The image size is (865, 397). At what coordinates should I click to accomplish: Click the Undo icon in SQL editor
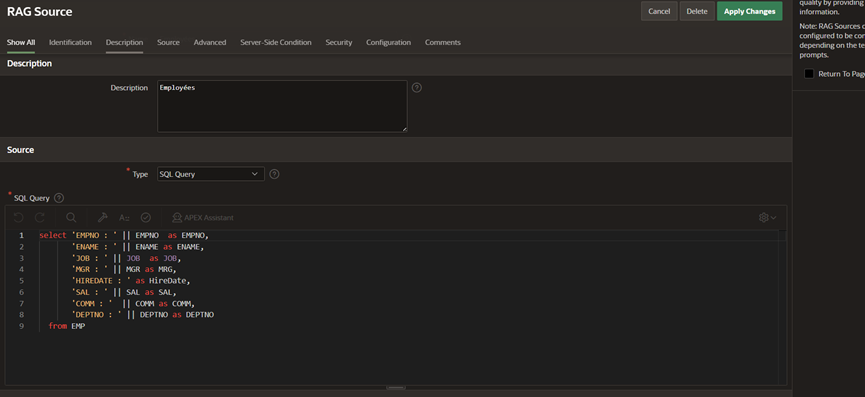pyautogui.click(x=19, y=218)
